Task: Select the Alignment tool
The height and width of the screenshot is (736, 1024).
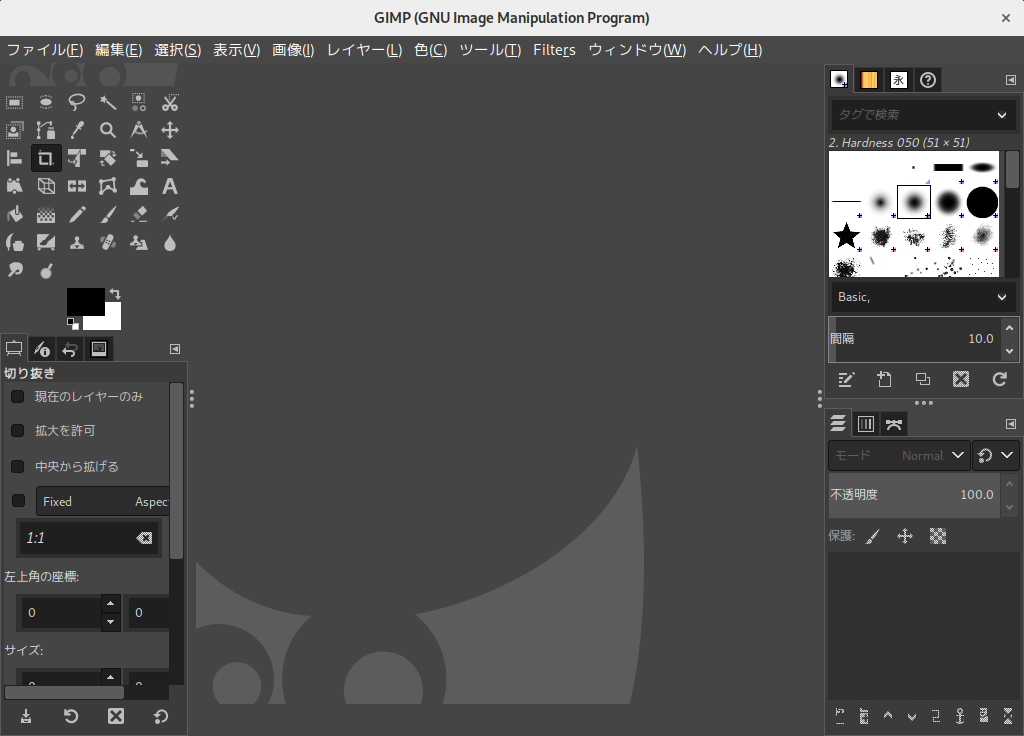Action: coord(14,158)
